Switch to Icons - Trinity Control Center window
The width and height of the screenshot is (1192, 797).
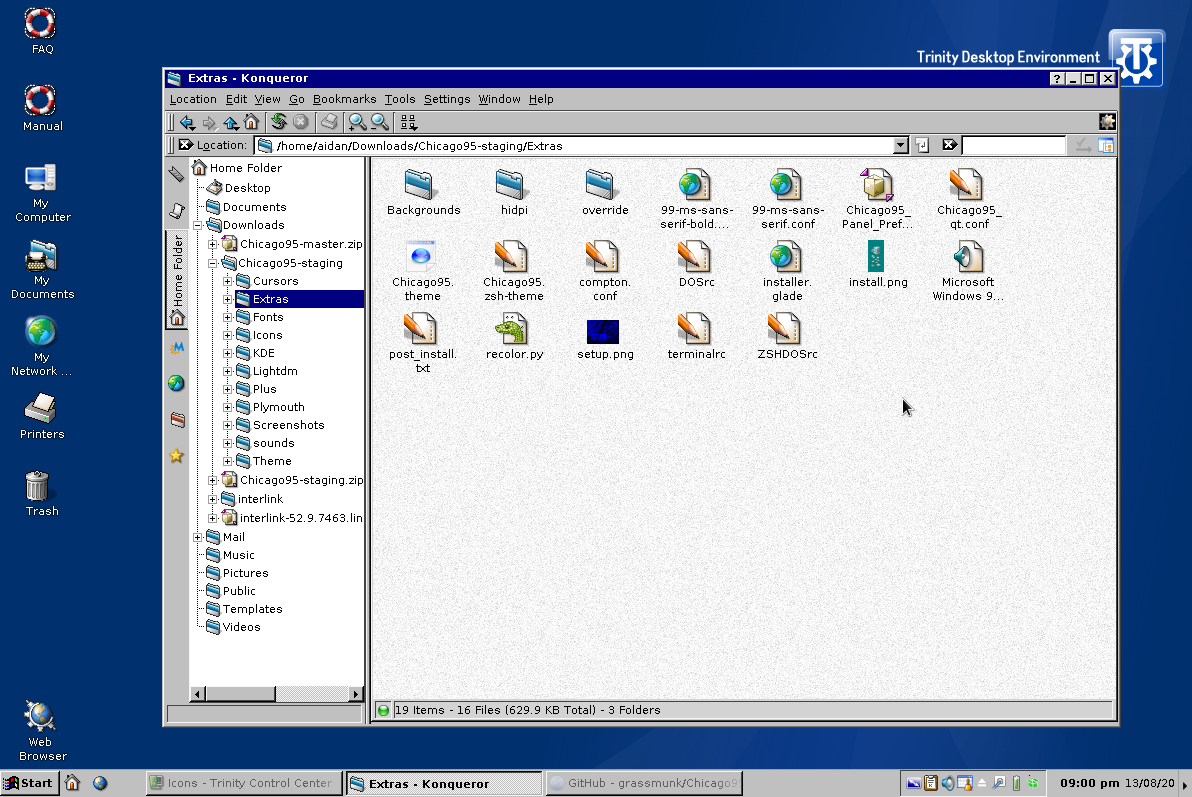pos(243,783)
